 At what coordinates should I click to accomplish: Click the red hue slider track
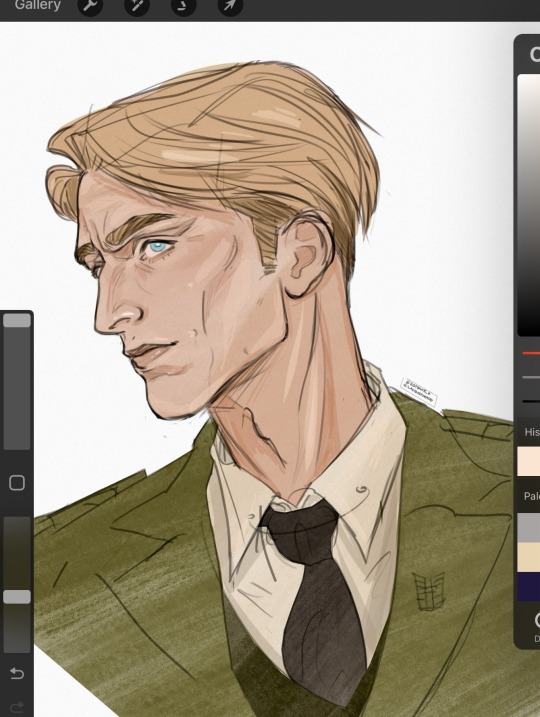531,353
